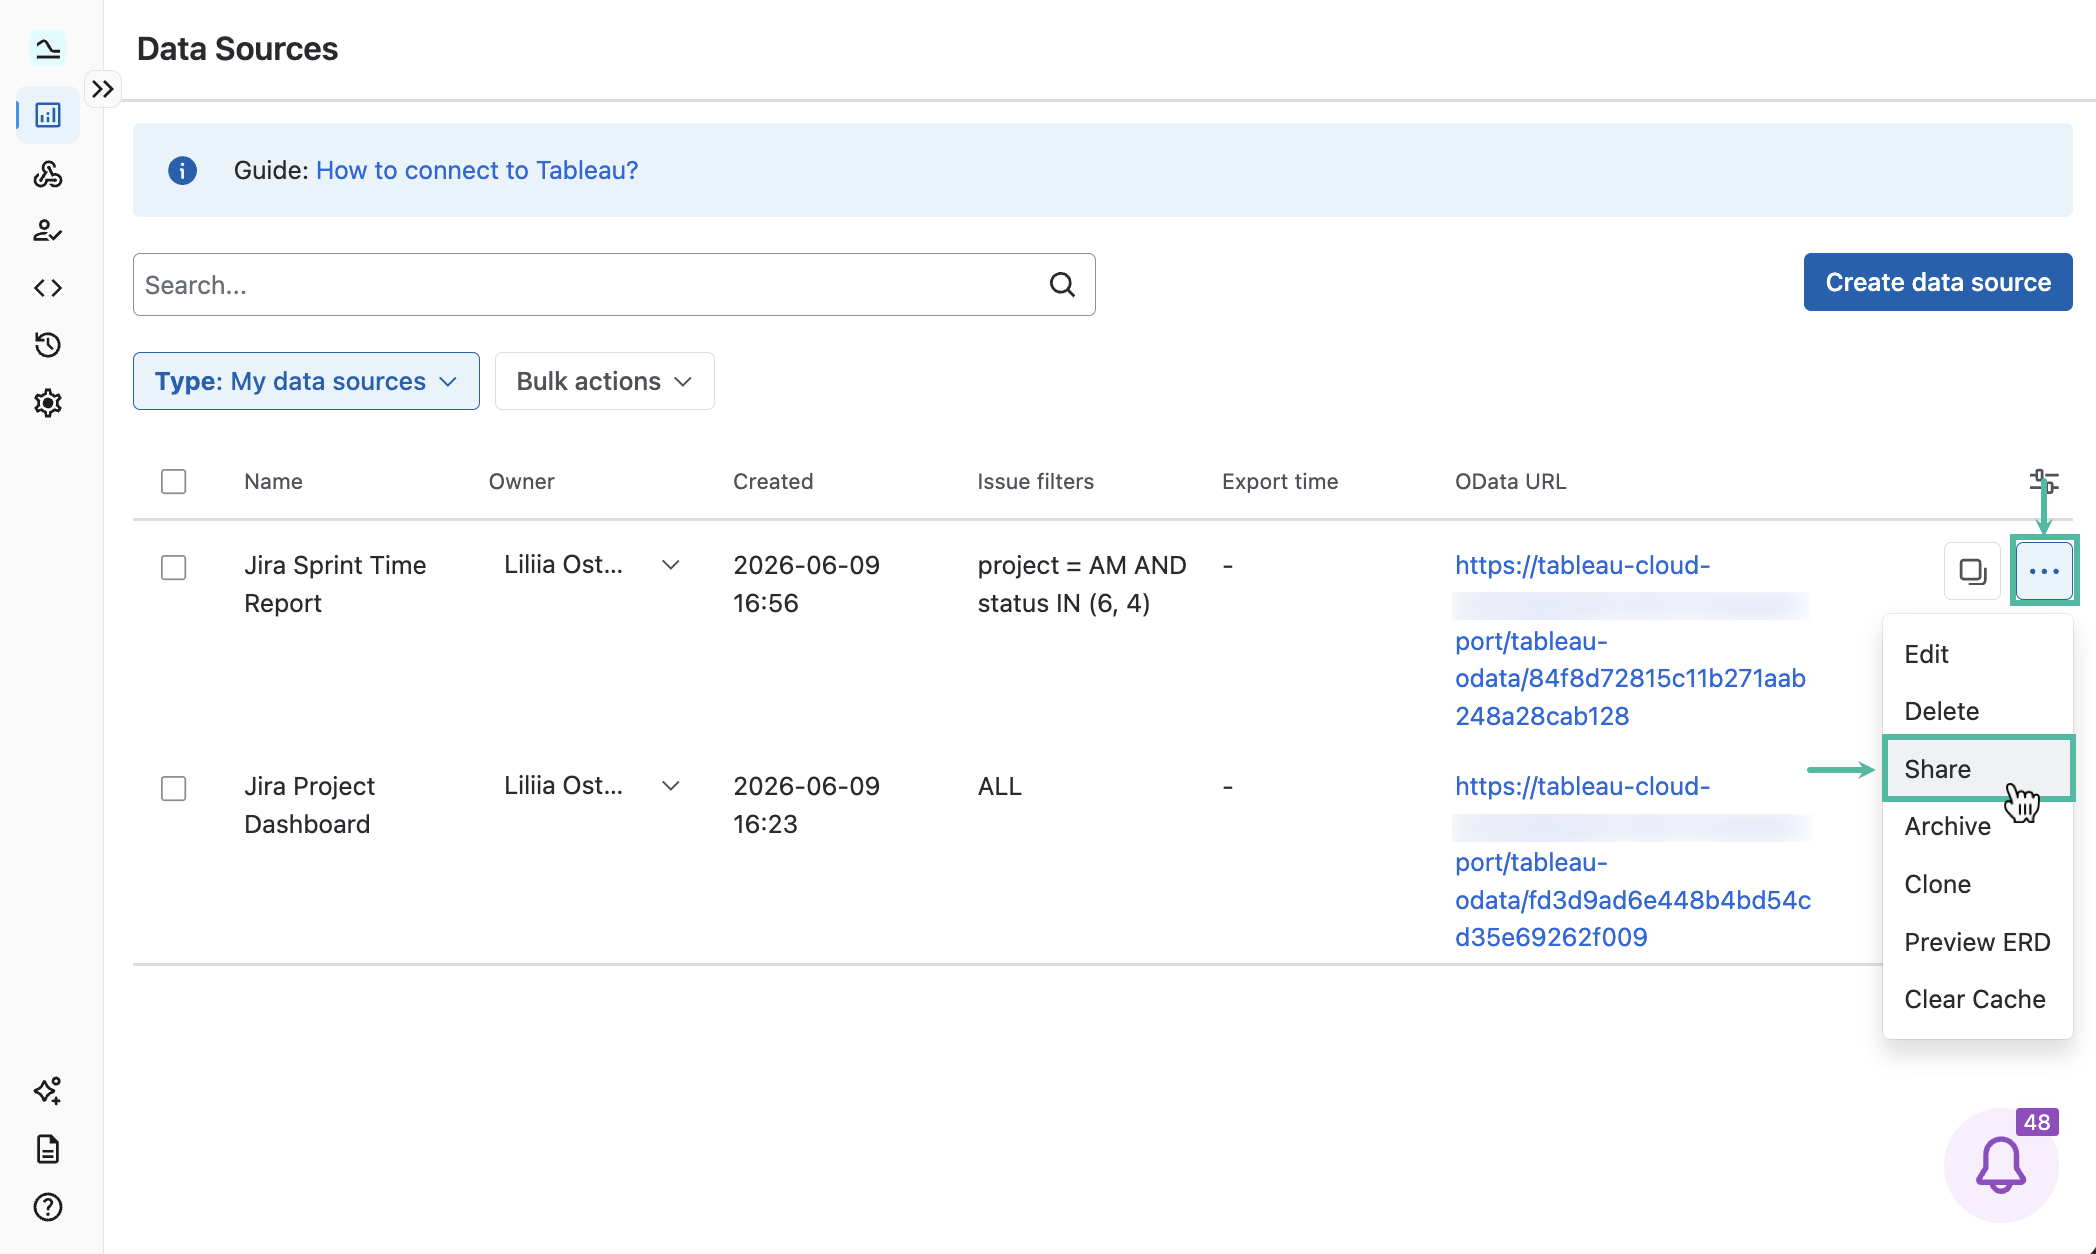Open the settings gear icon

[48, 403]
